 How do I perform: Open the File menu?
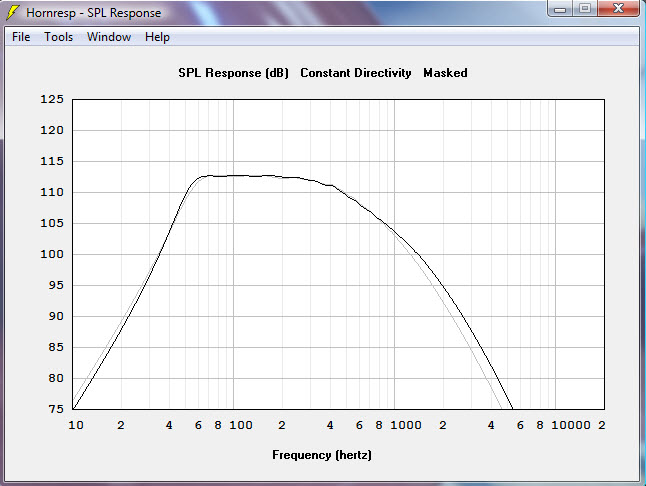(21, 37)
